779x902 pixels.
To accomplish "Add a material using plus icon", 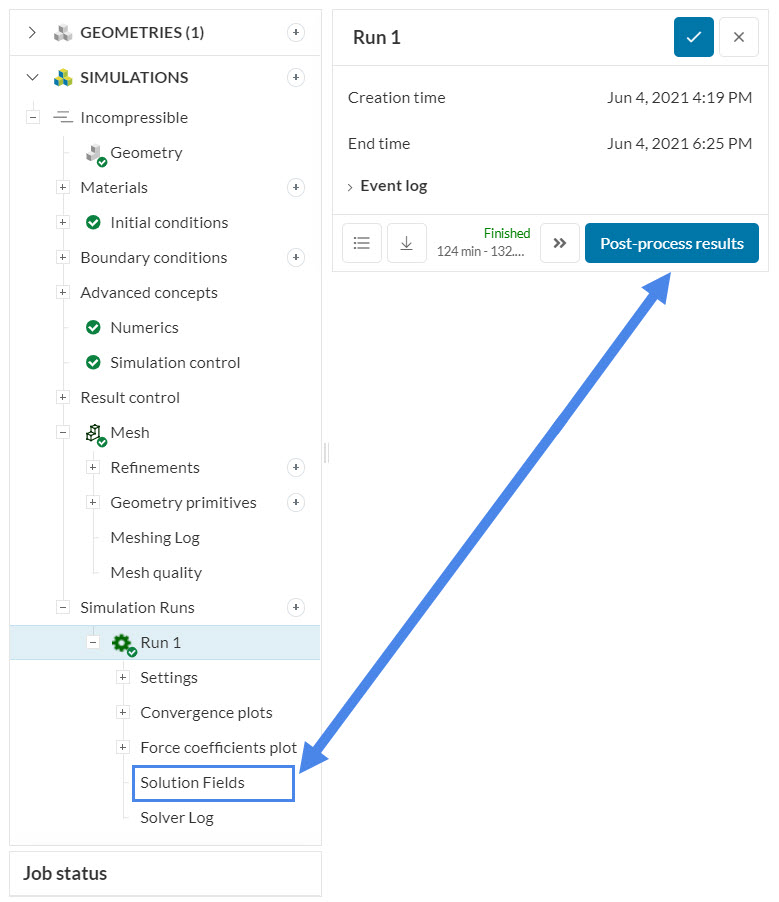I will click(296, 188).
